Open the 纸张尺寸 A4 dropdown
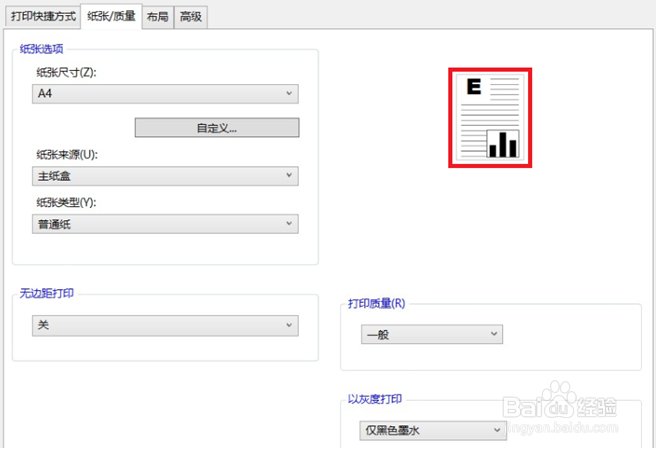The height and width of the screenshot is (451, 656). pyautogui.click(x=165, y=94)
